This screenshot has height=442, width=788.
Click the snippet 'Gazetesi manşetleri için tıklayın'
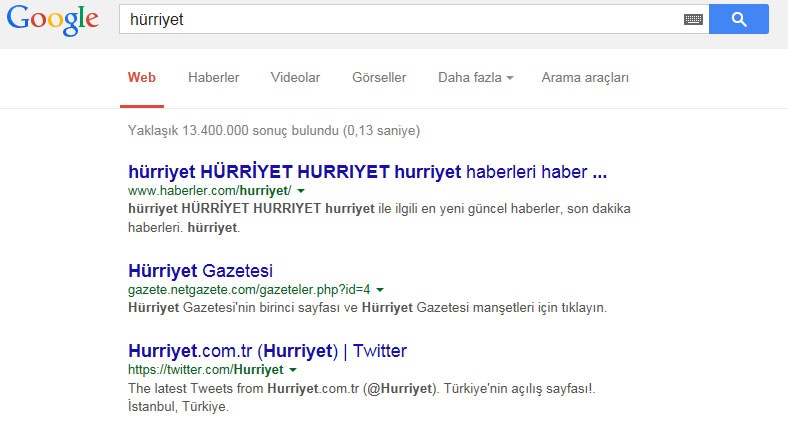pos(512,307)
